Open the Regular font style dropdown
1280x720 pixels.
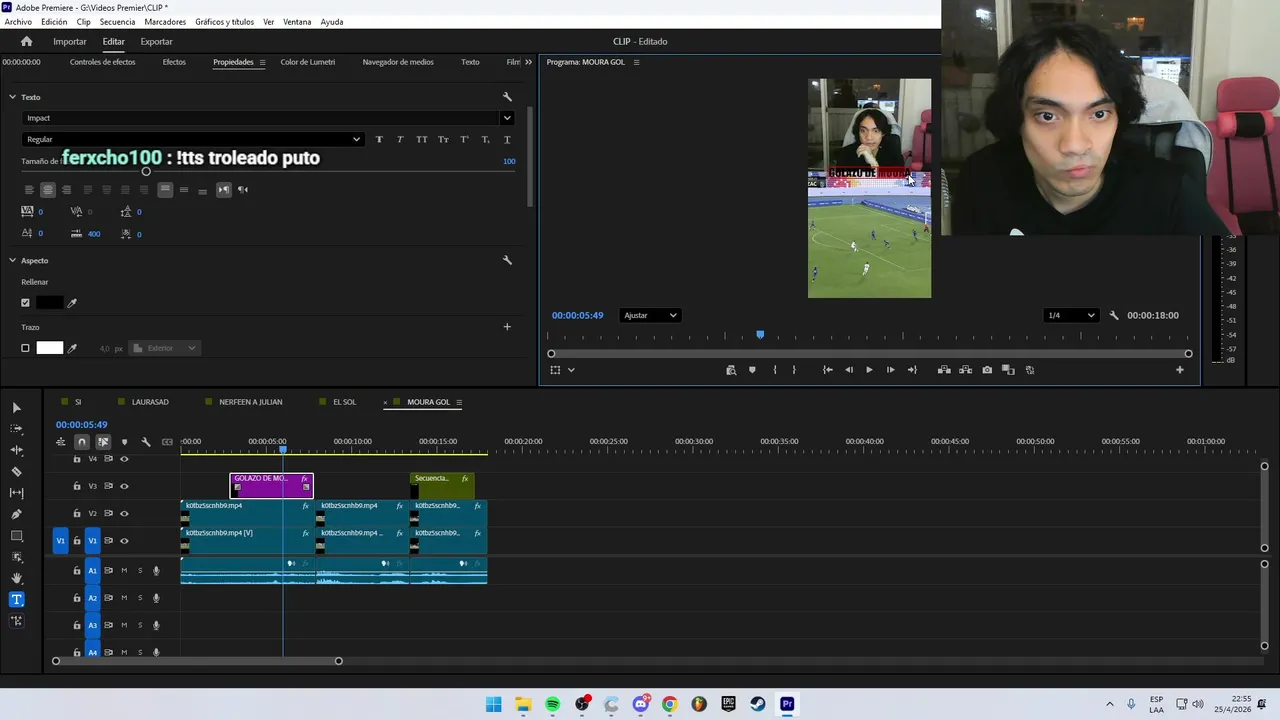[x=192, y=140]
